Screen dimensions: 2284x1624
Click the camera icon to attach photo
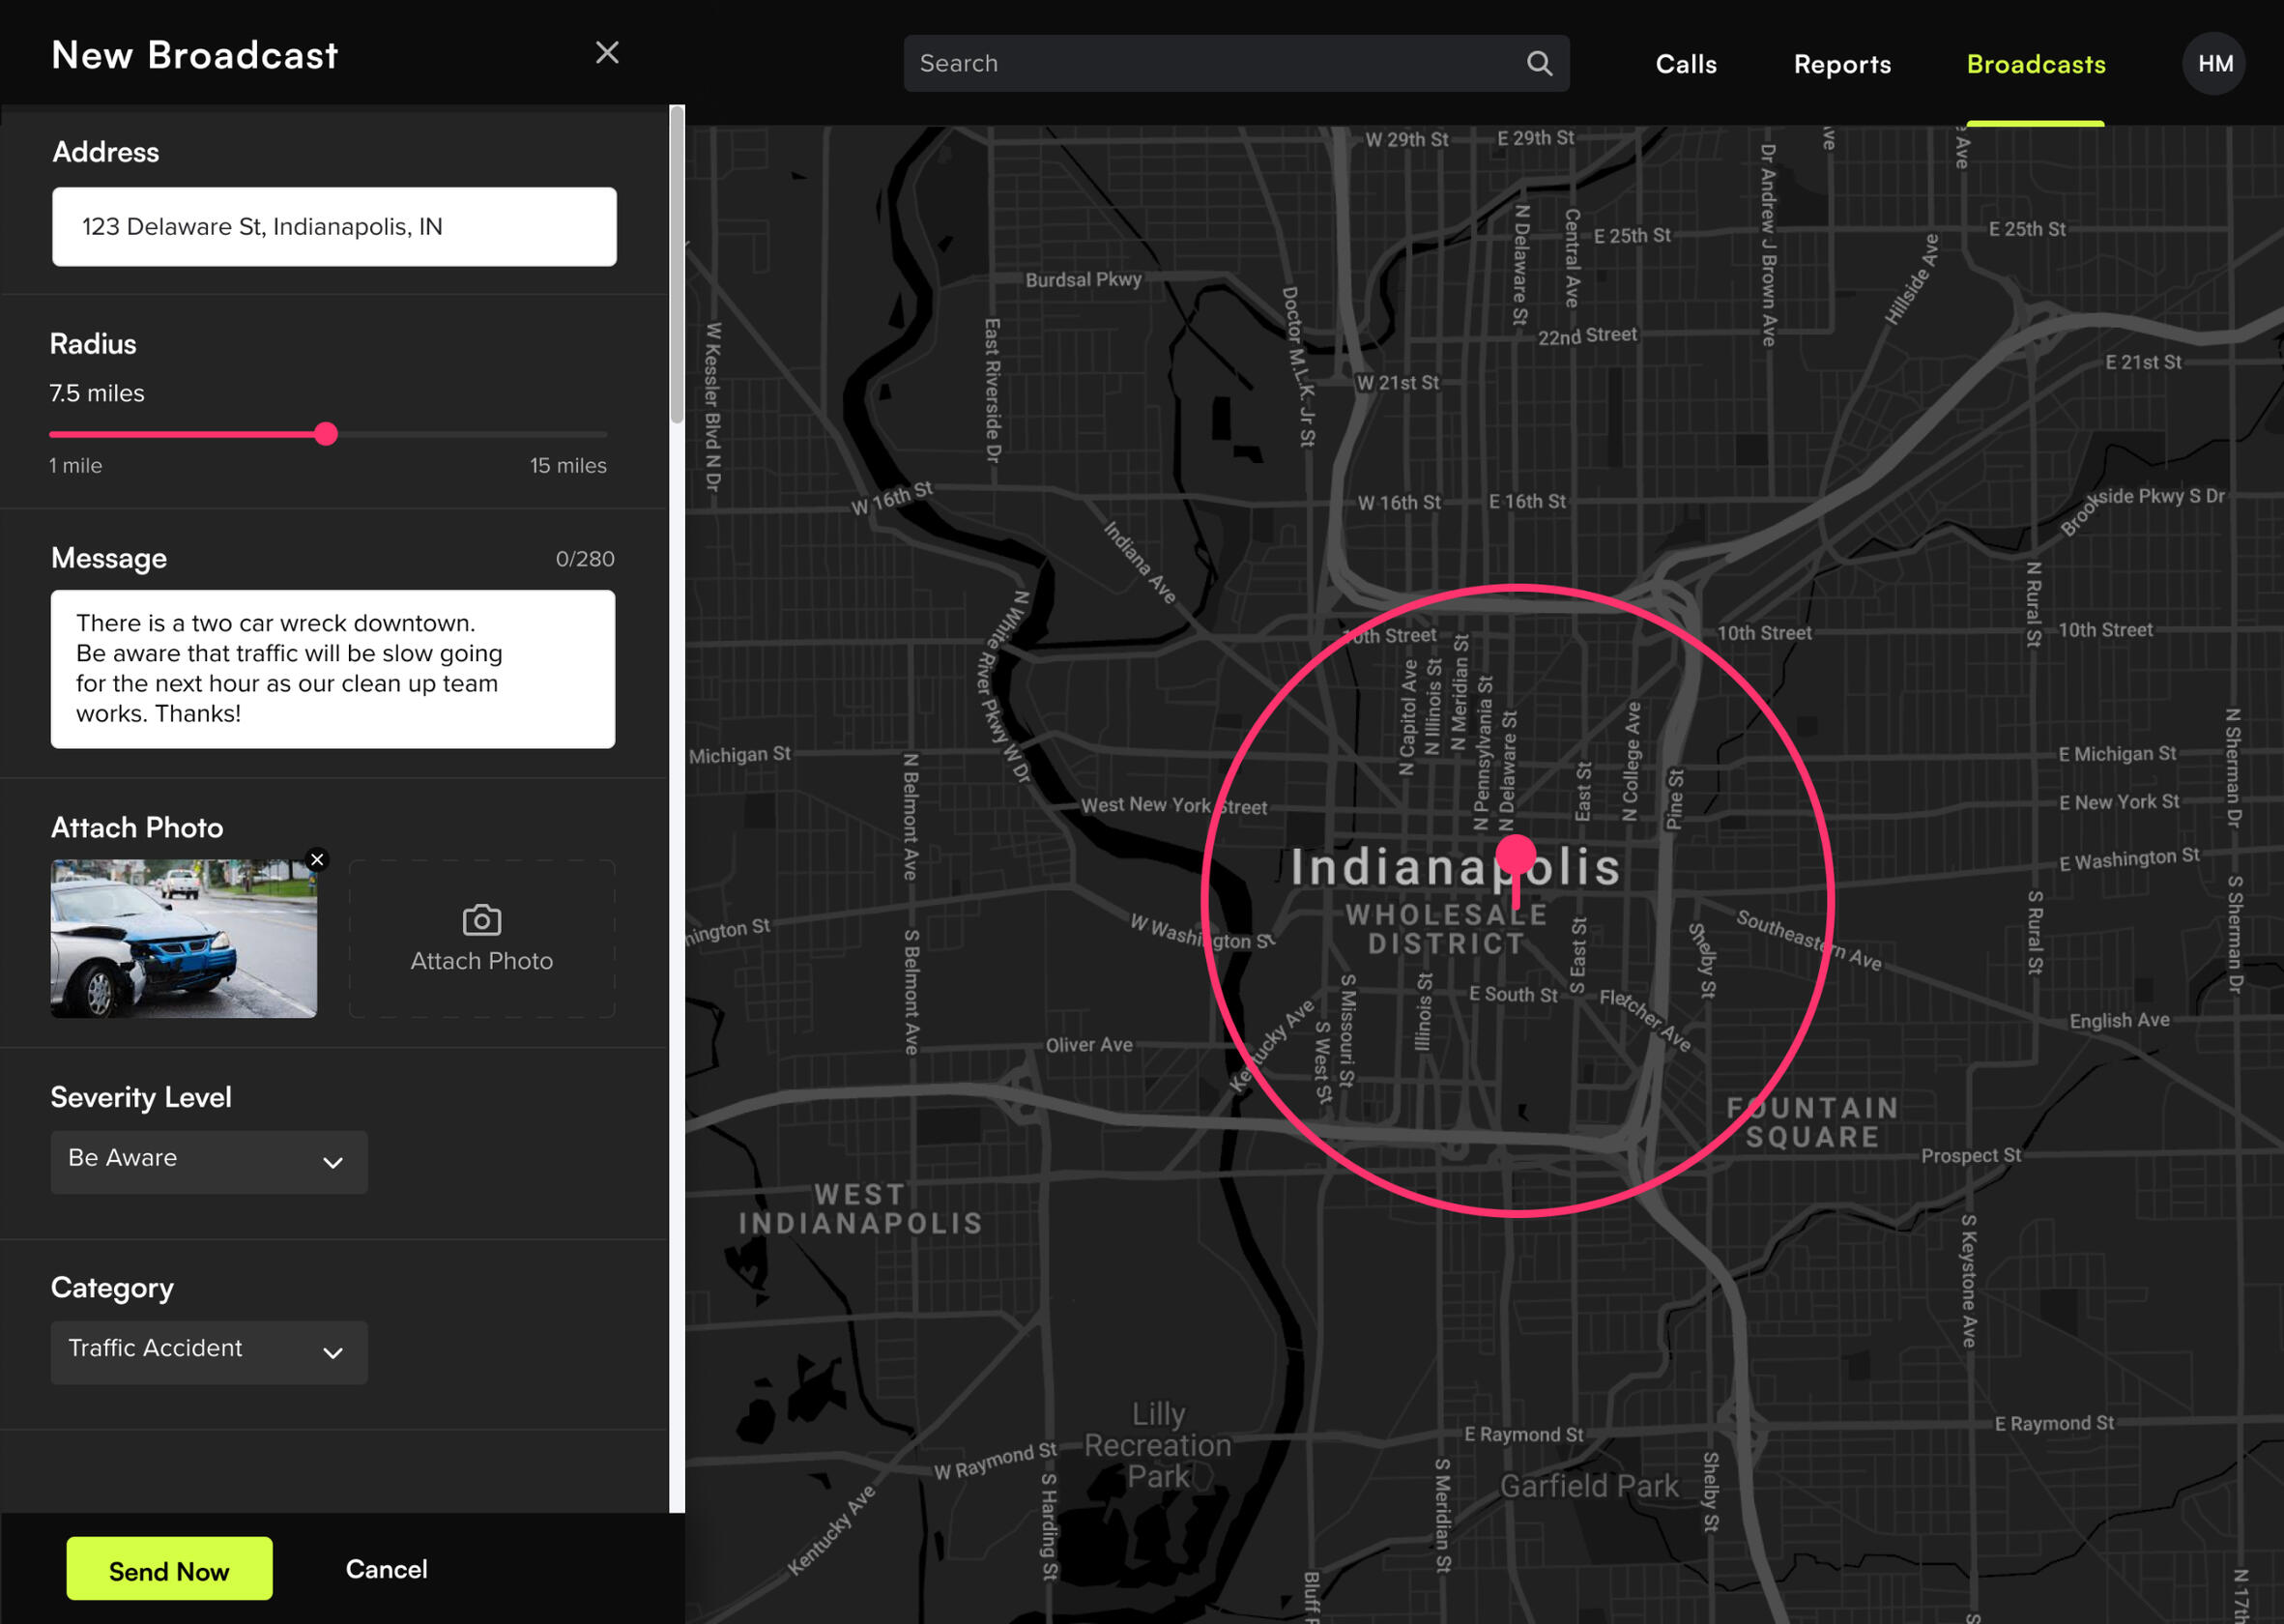pos(482,920)
